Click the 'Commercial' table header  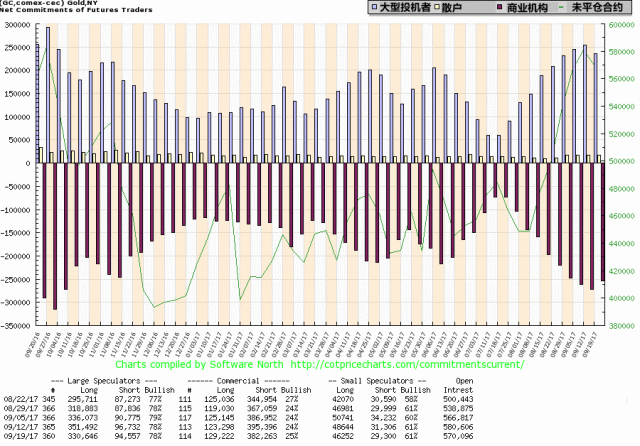tap(238, 381)
